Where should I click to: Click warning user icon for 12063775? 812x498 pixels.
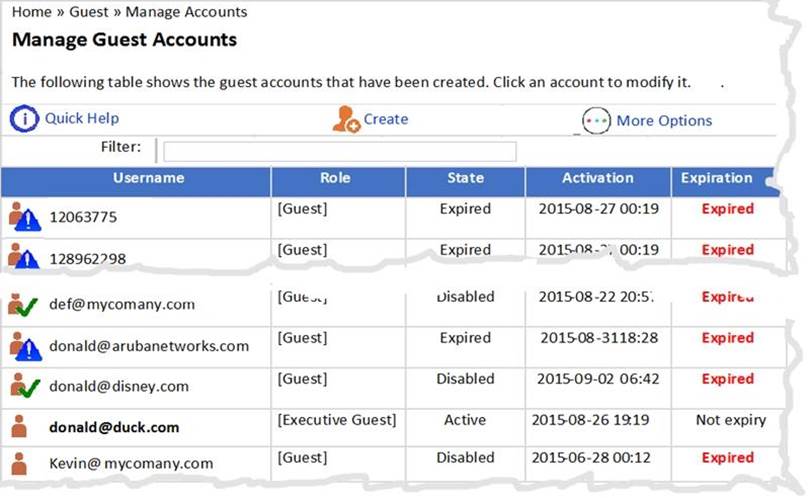23,217
